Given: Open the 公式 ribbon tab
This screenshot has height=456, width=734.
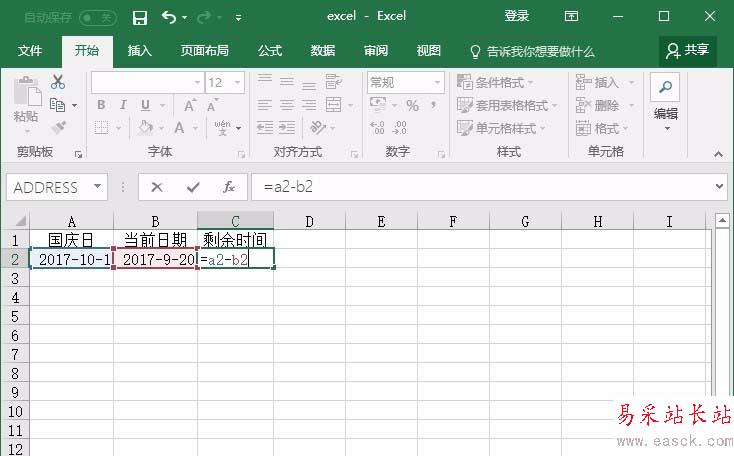Looking at the screenshot, I should tap(270, 51).
